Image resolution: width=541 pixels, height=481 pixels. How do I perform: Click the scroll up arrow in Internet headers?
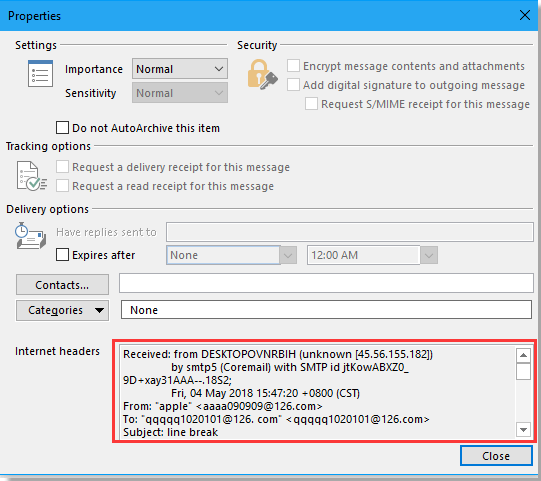pos(523,355)
